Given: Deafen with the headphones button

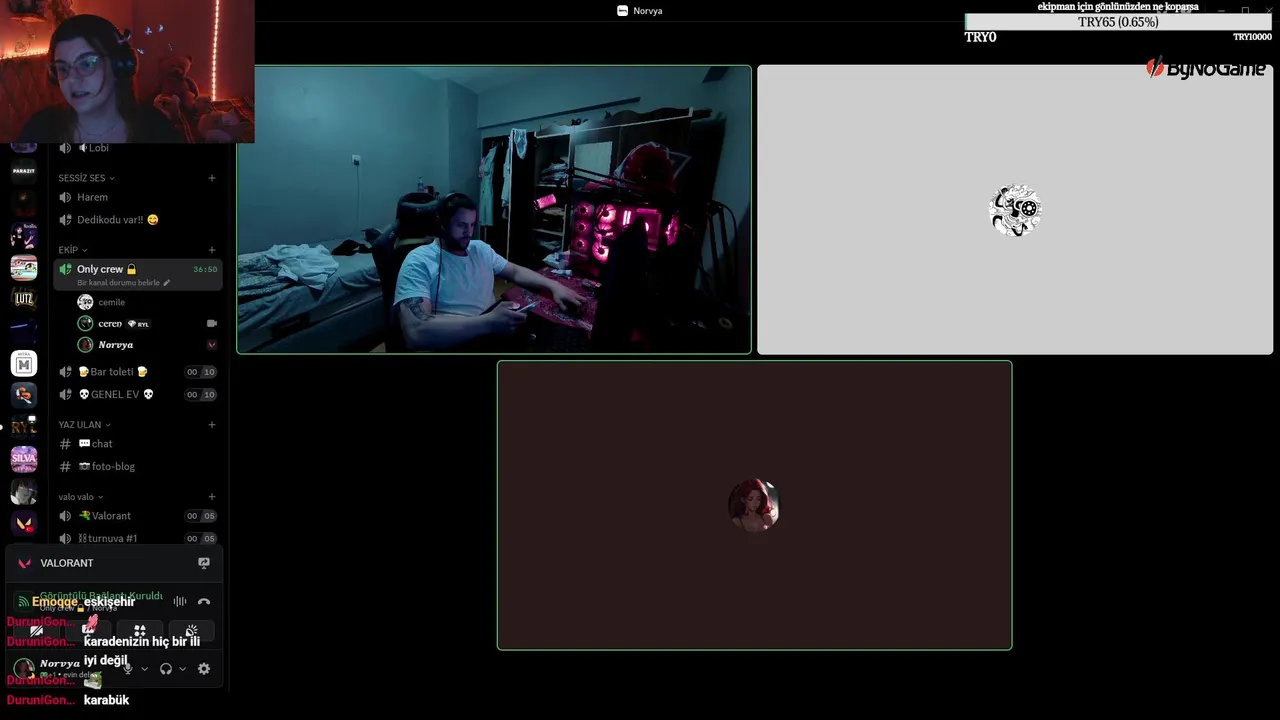Looking at the screenshot, I should [x=166, y=669].
